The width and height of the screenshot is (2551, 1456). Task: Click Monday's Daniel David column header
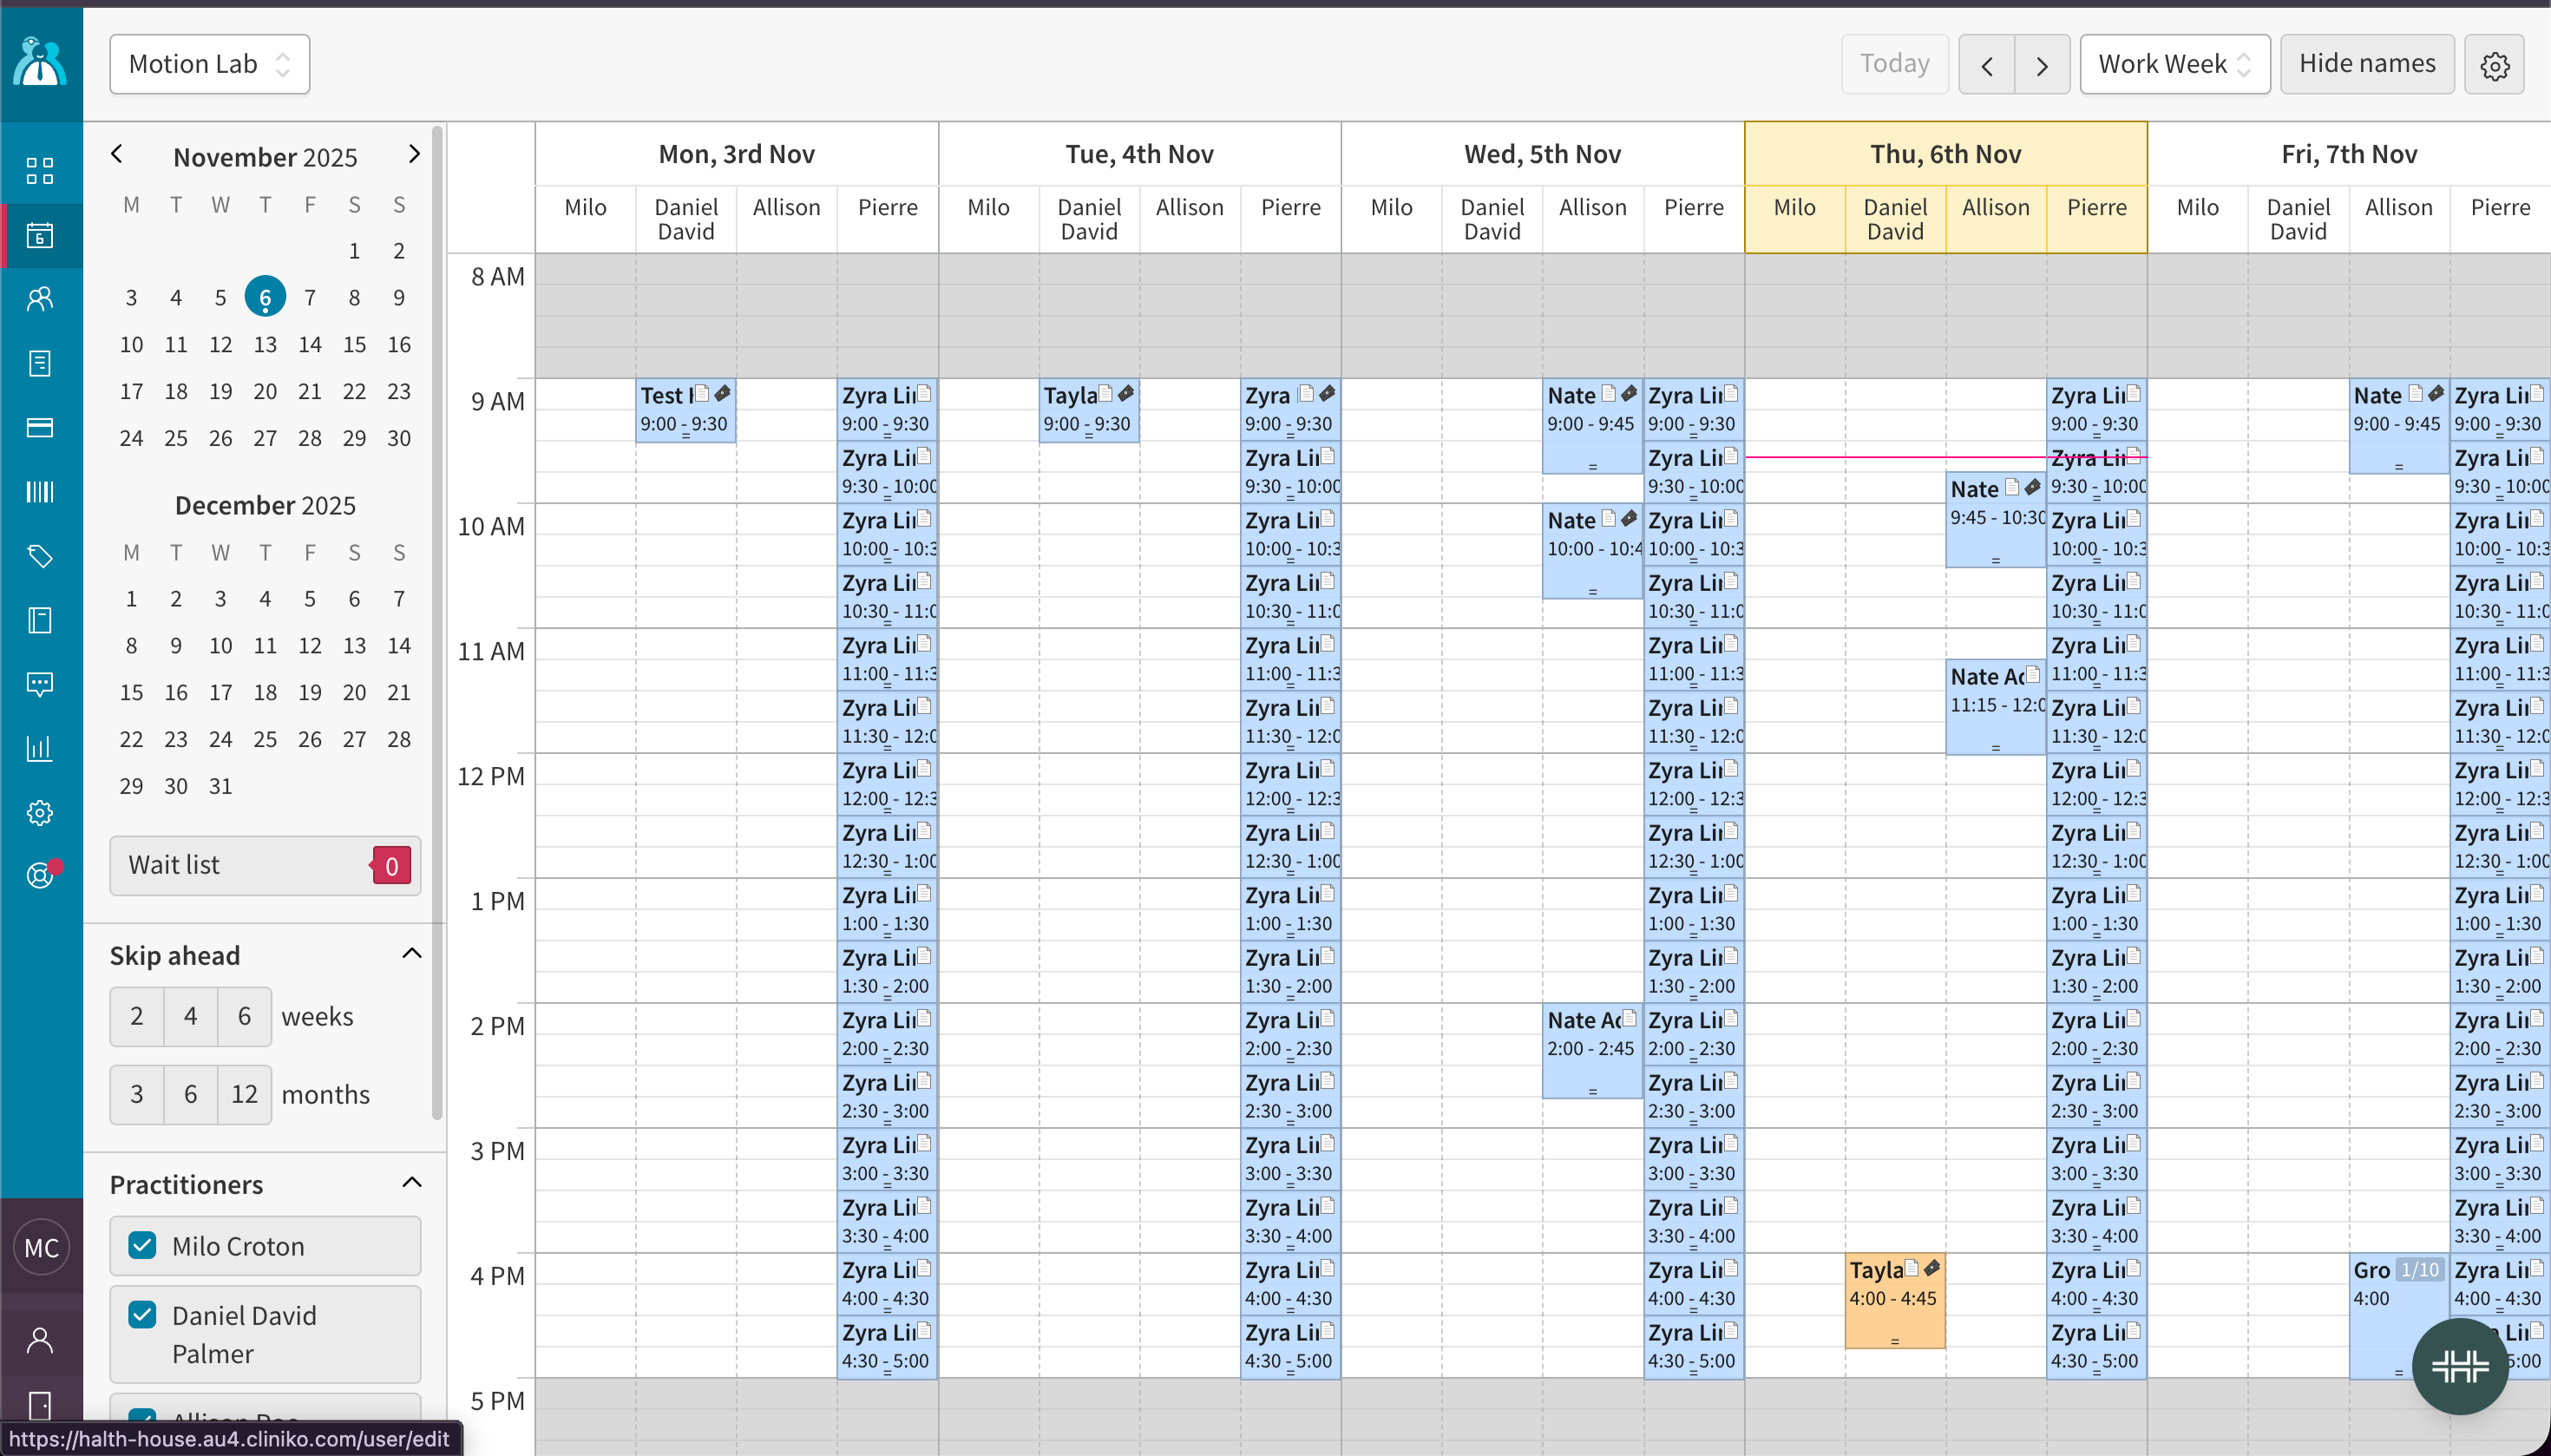point(686,219)
